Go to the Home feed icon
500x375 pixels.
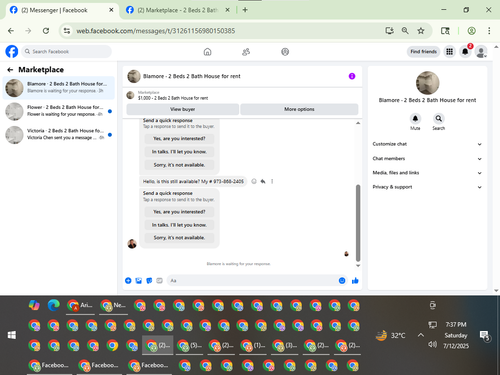207,52
